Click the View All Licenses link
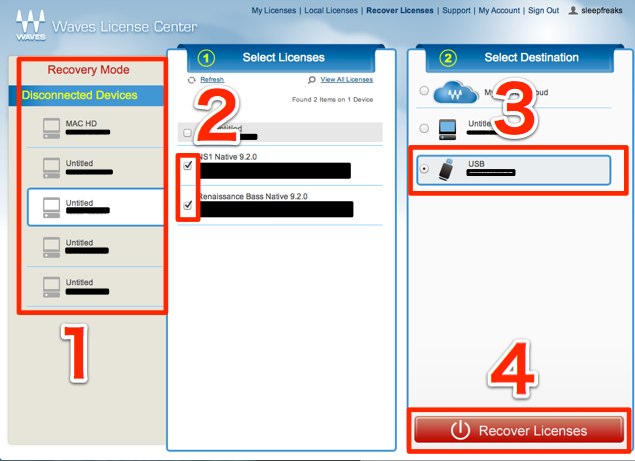635x461 pixels. [x=347, y=79]
